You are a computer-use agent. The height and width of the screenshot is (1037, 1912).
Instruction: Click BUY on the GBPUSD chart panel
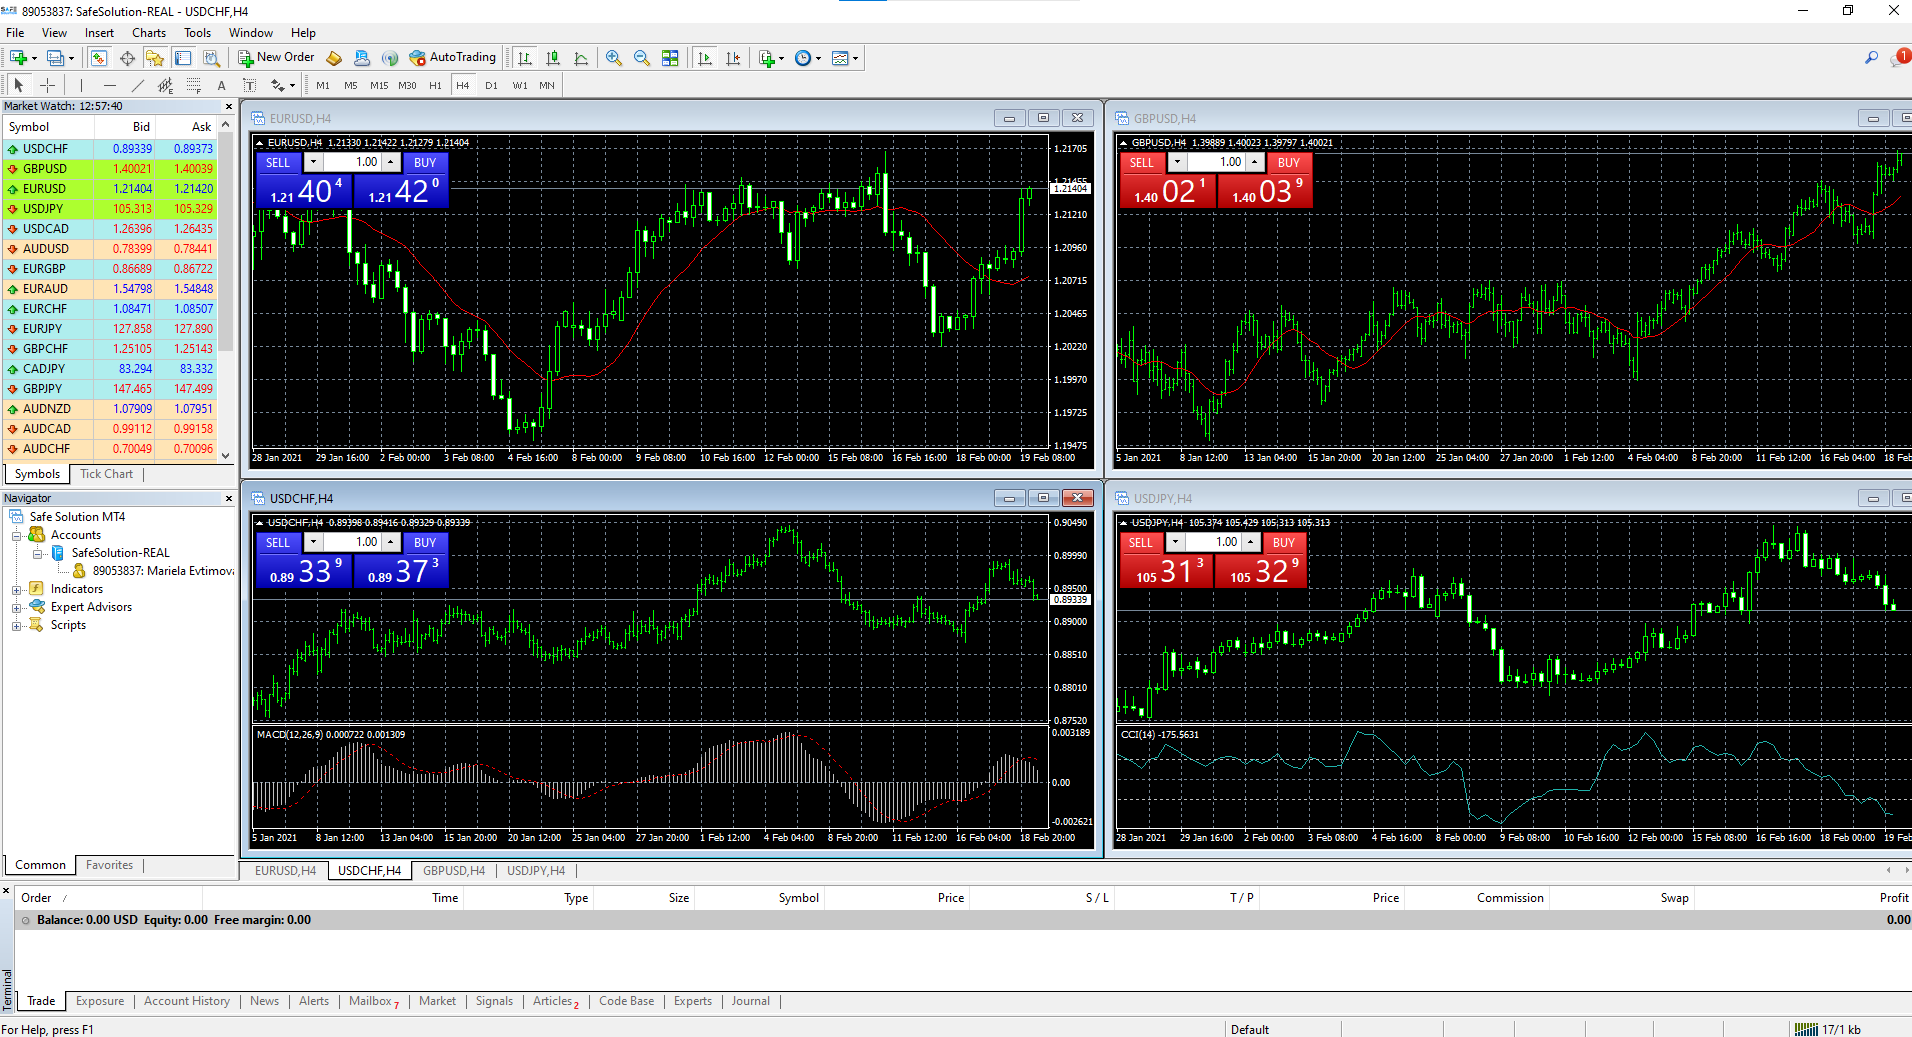1289,162
